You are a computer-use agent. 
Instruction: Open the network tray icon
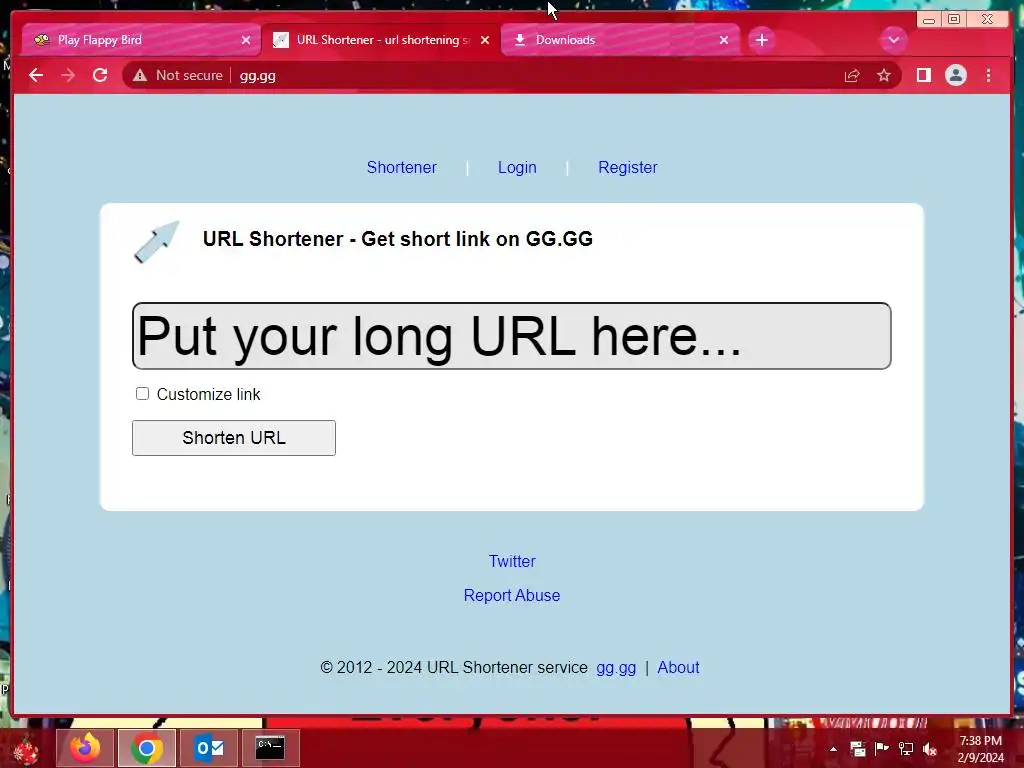coord(905,749)
